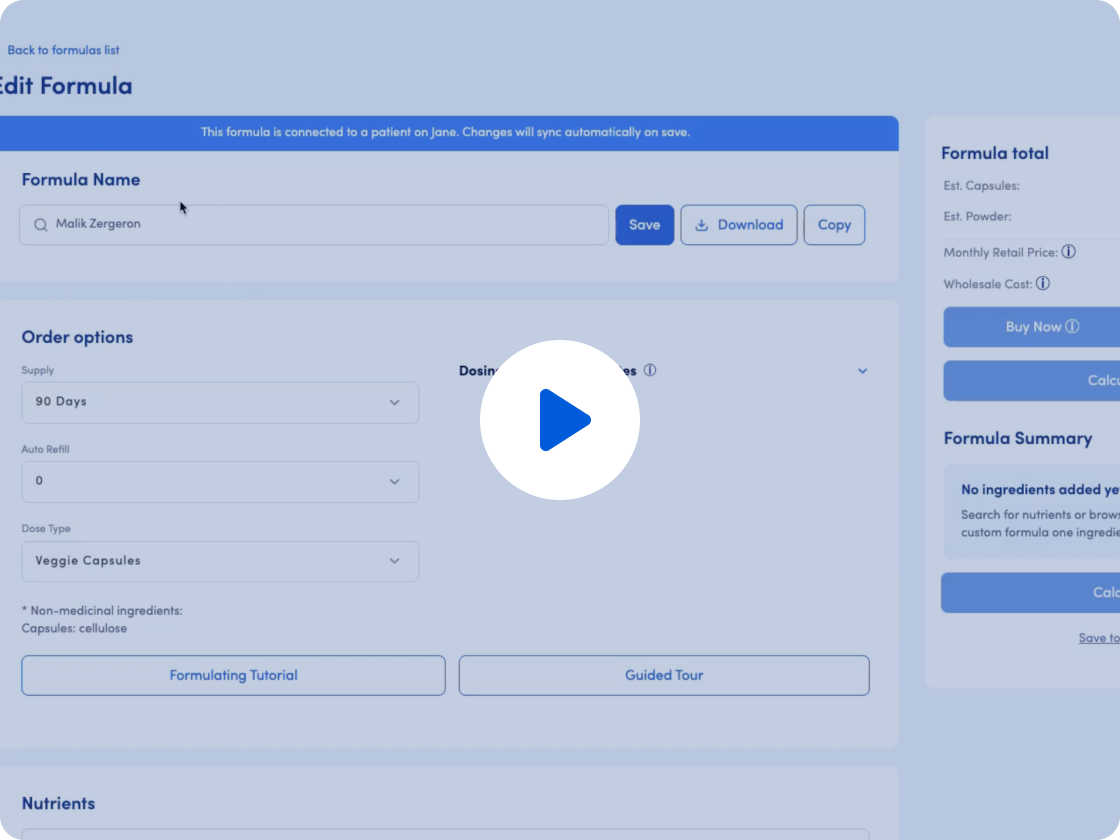Viewport: 1120px width, 840px height.
Task: Copy the formula
Action: click(x=834, y=225)
